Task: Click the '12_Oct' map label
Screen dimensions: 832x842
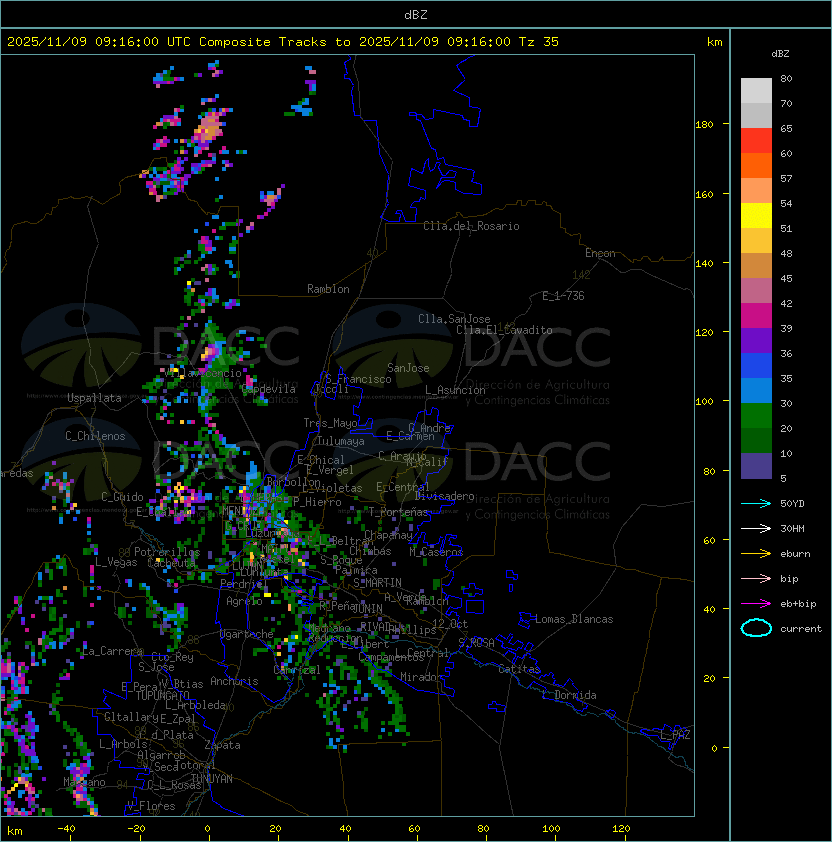Action: [450, 624]
